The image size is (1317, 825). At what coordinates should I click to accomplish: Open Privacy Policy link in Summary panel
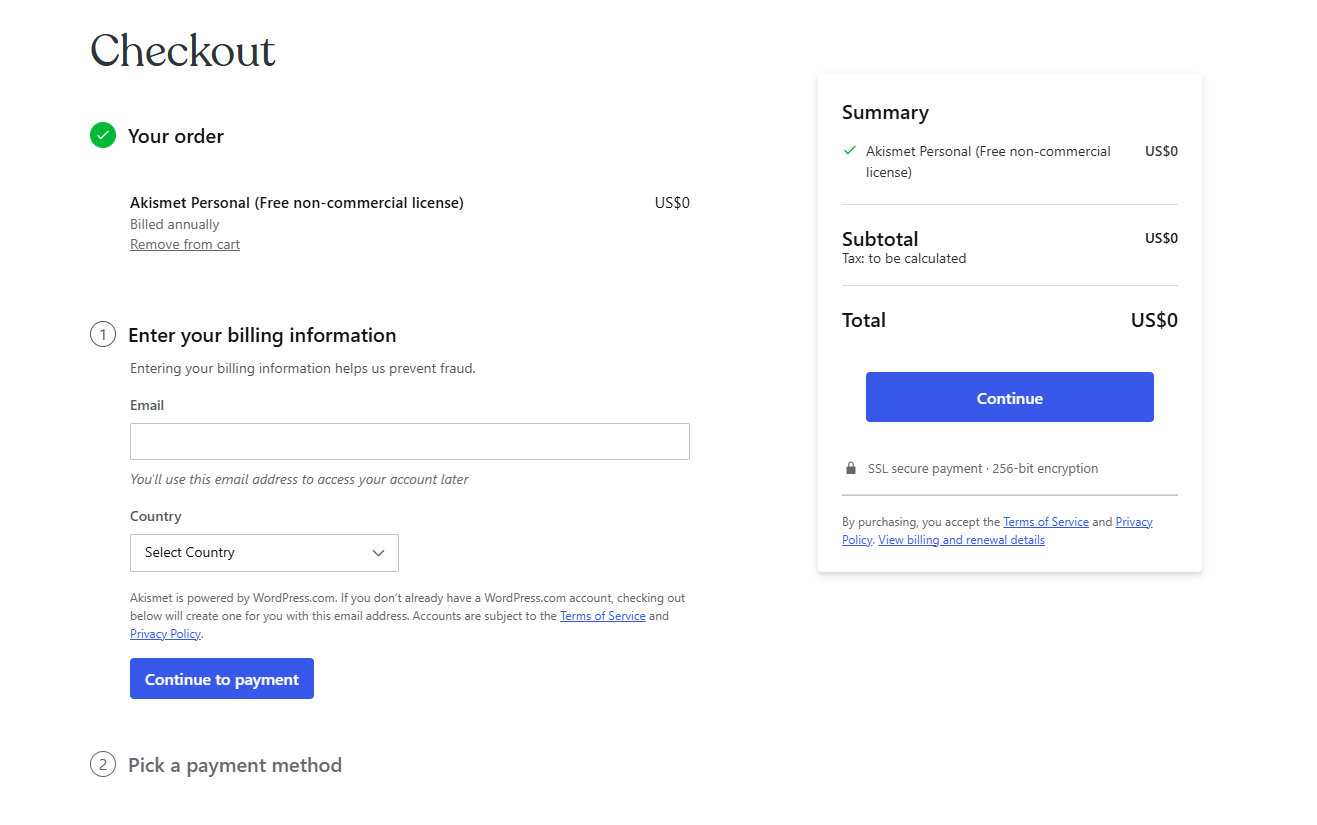tap(997, 531)
